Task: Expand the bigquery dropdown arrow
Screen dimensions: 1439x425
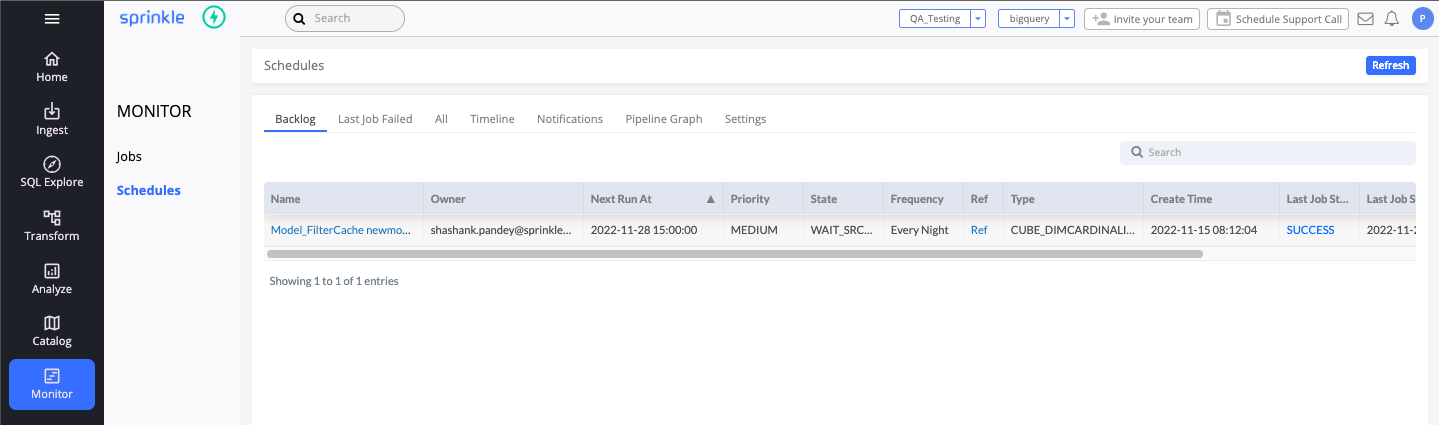Action: tap(1067, 19)
